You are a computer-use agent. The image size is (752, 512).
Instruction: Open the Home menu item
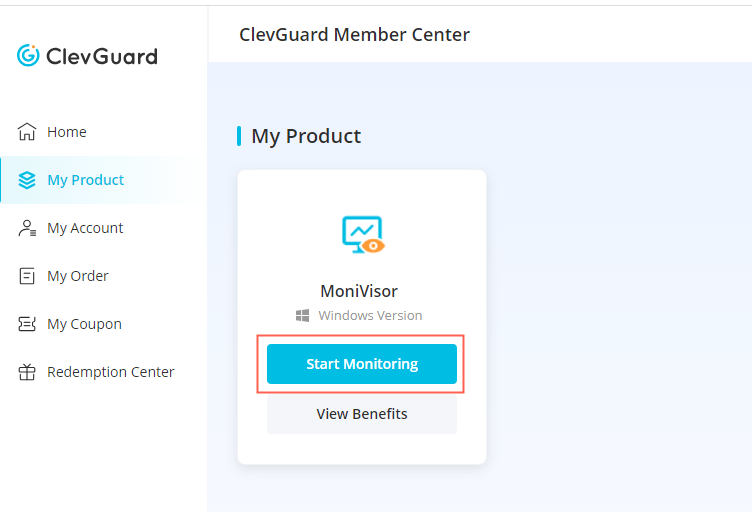104,132
